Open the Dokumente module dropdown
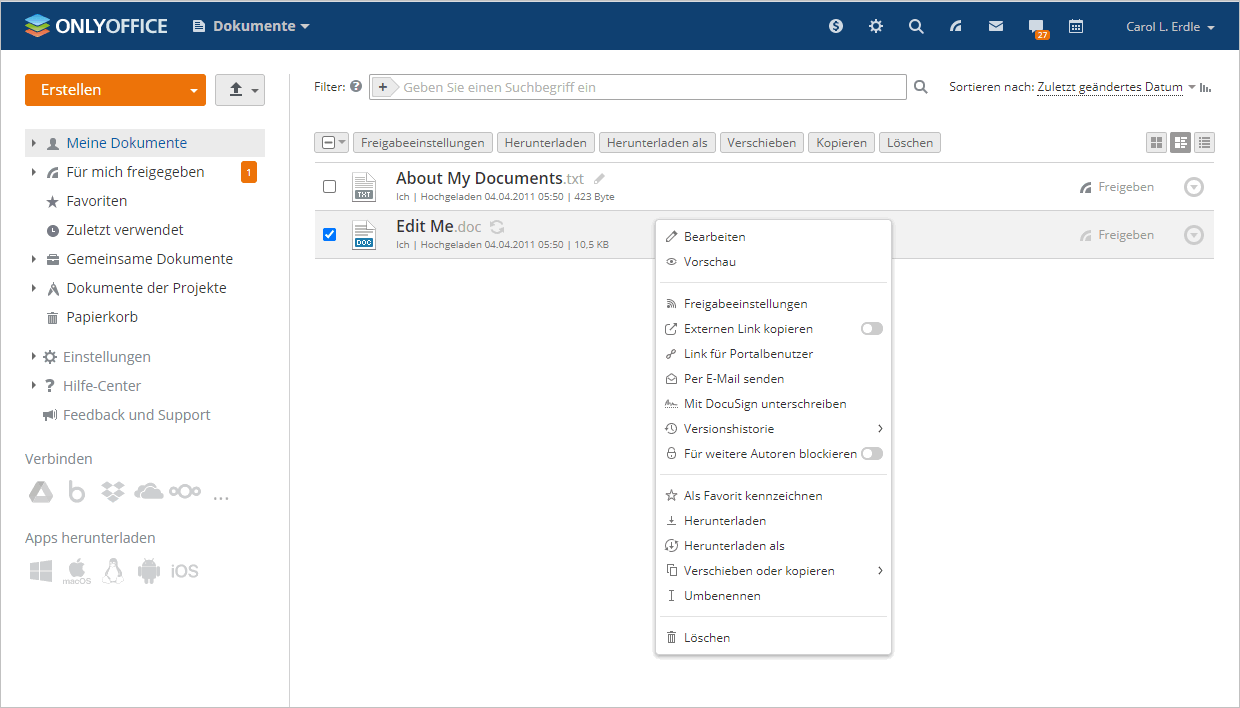The image size is (1240, 708). pyautogui.click(x=251, y=26)
